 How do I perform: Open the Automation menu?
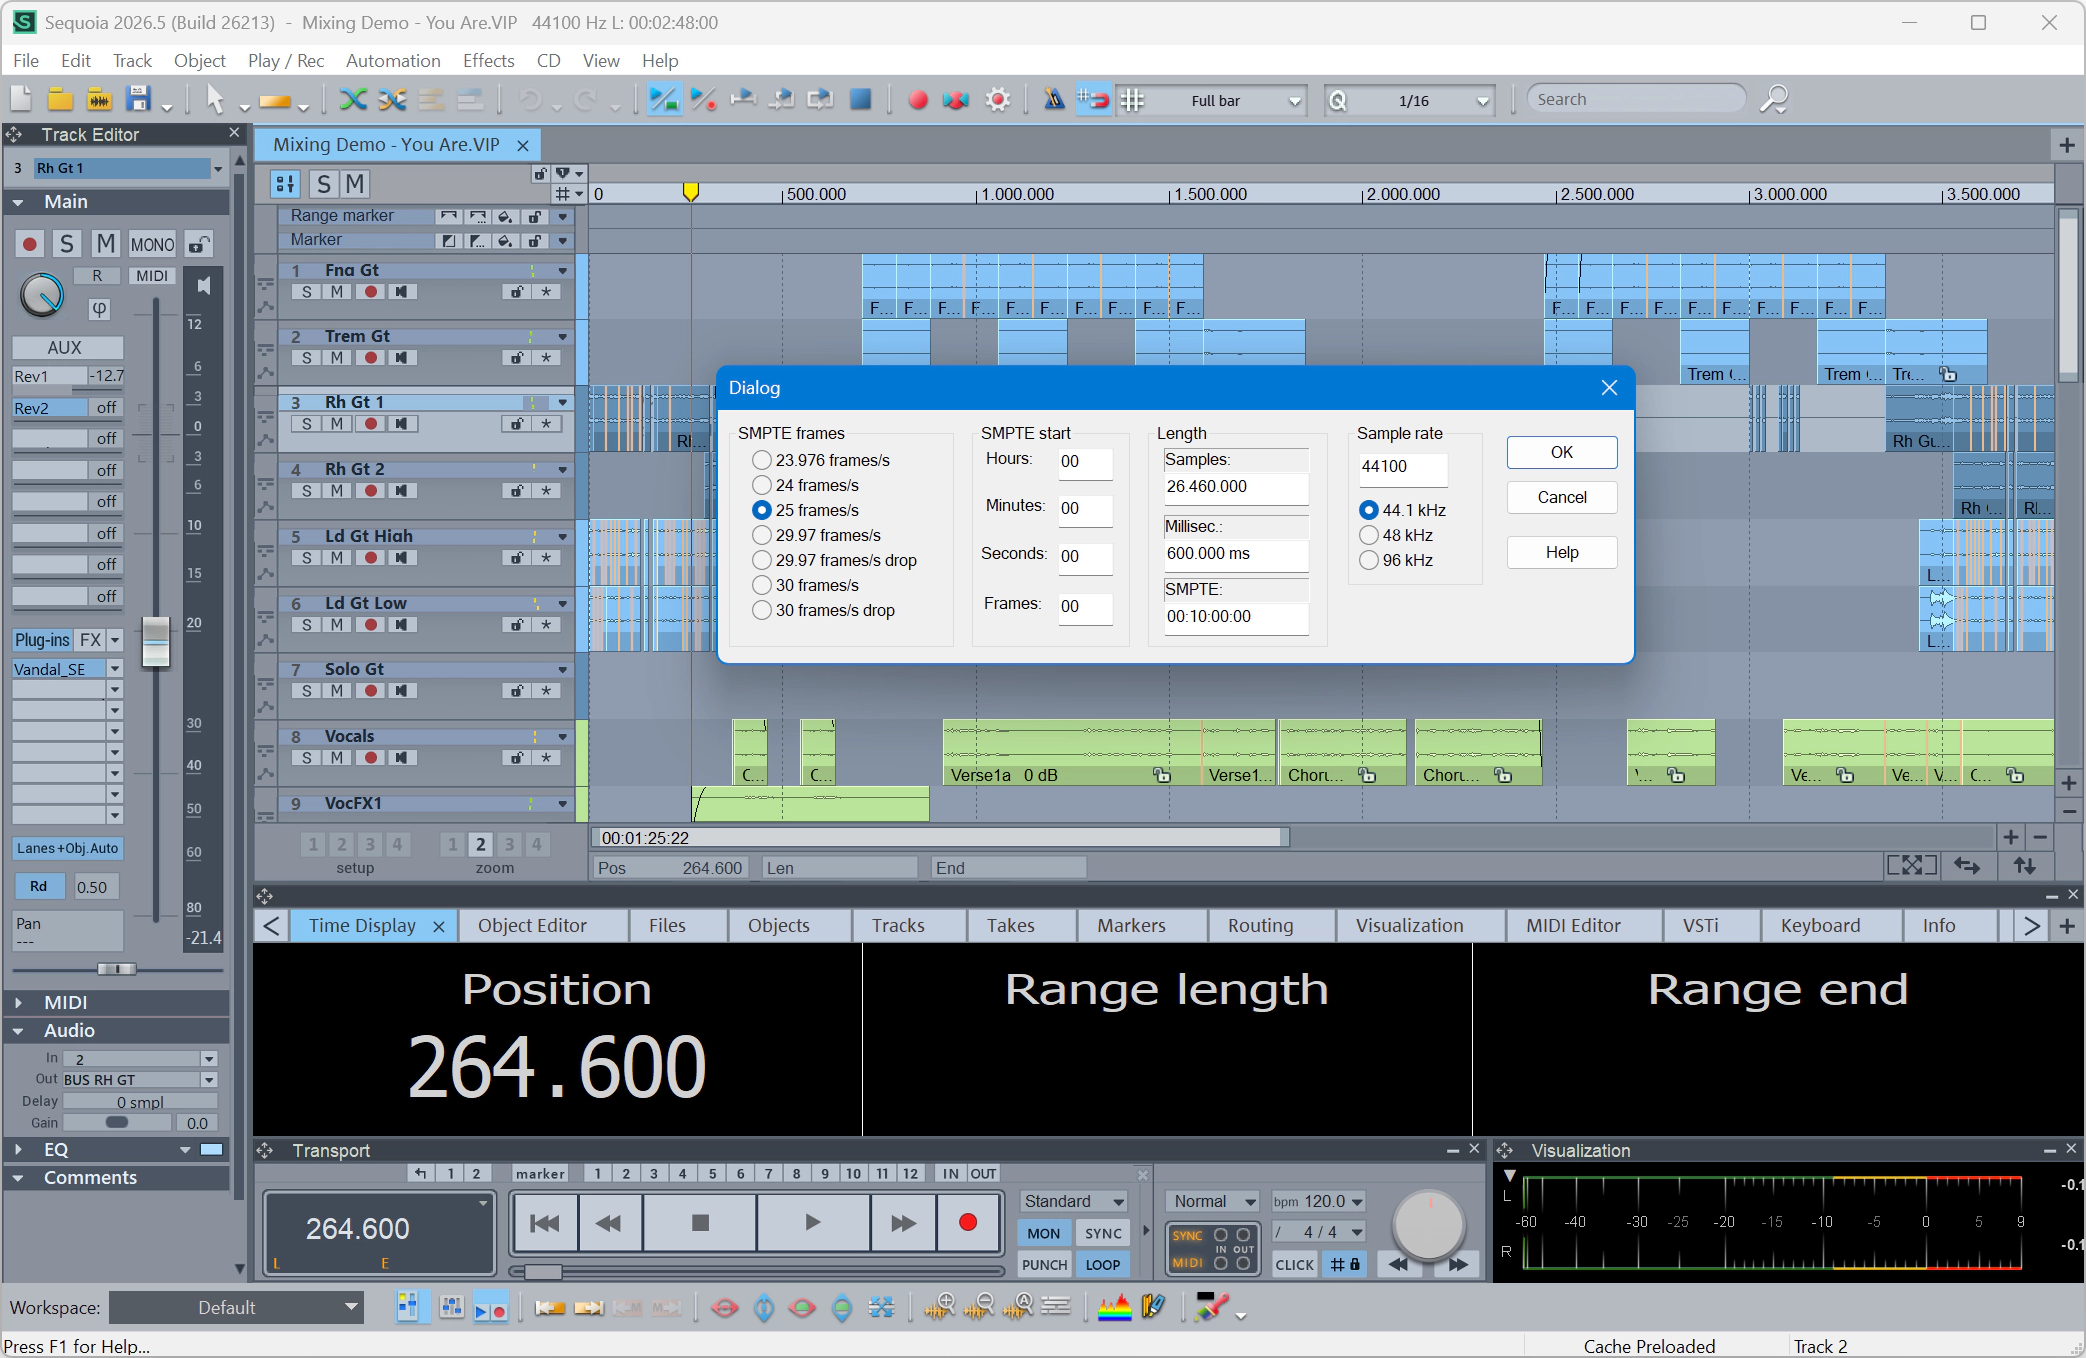coord(393,61)
